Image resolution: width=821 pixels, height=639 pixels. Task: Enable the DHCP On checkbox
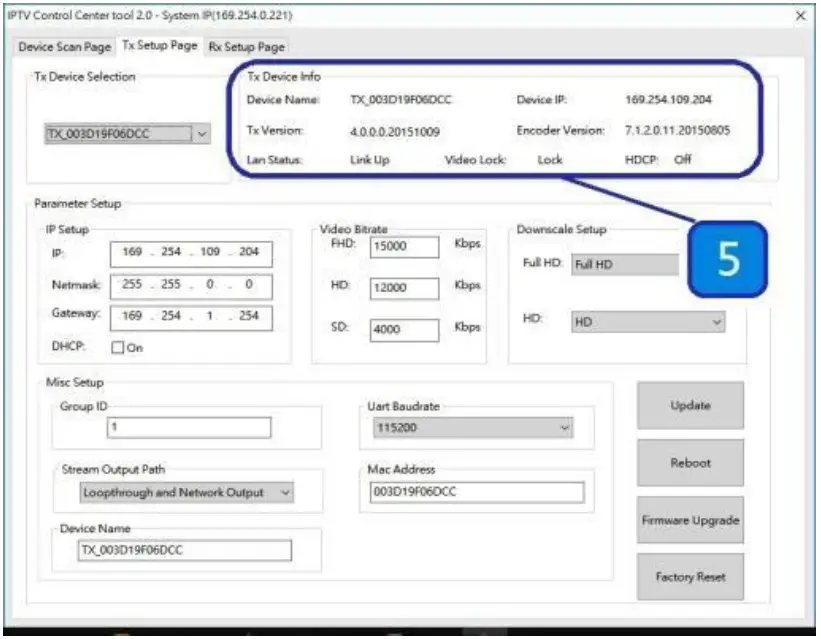click(117, 347)
